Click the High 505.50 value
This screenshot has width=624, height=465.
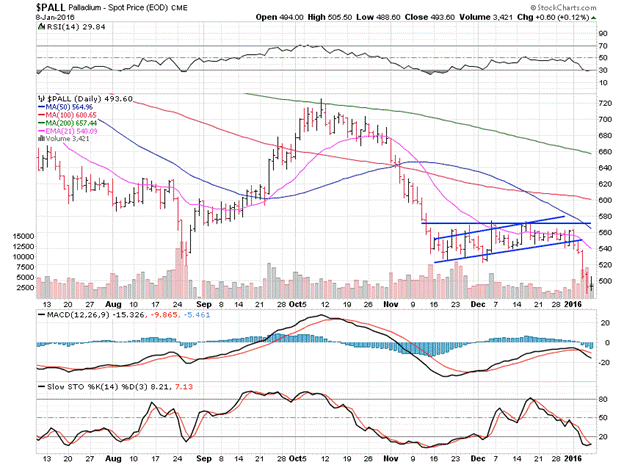pos(330,18)
